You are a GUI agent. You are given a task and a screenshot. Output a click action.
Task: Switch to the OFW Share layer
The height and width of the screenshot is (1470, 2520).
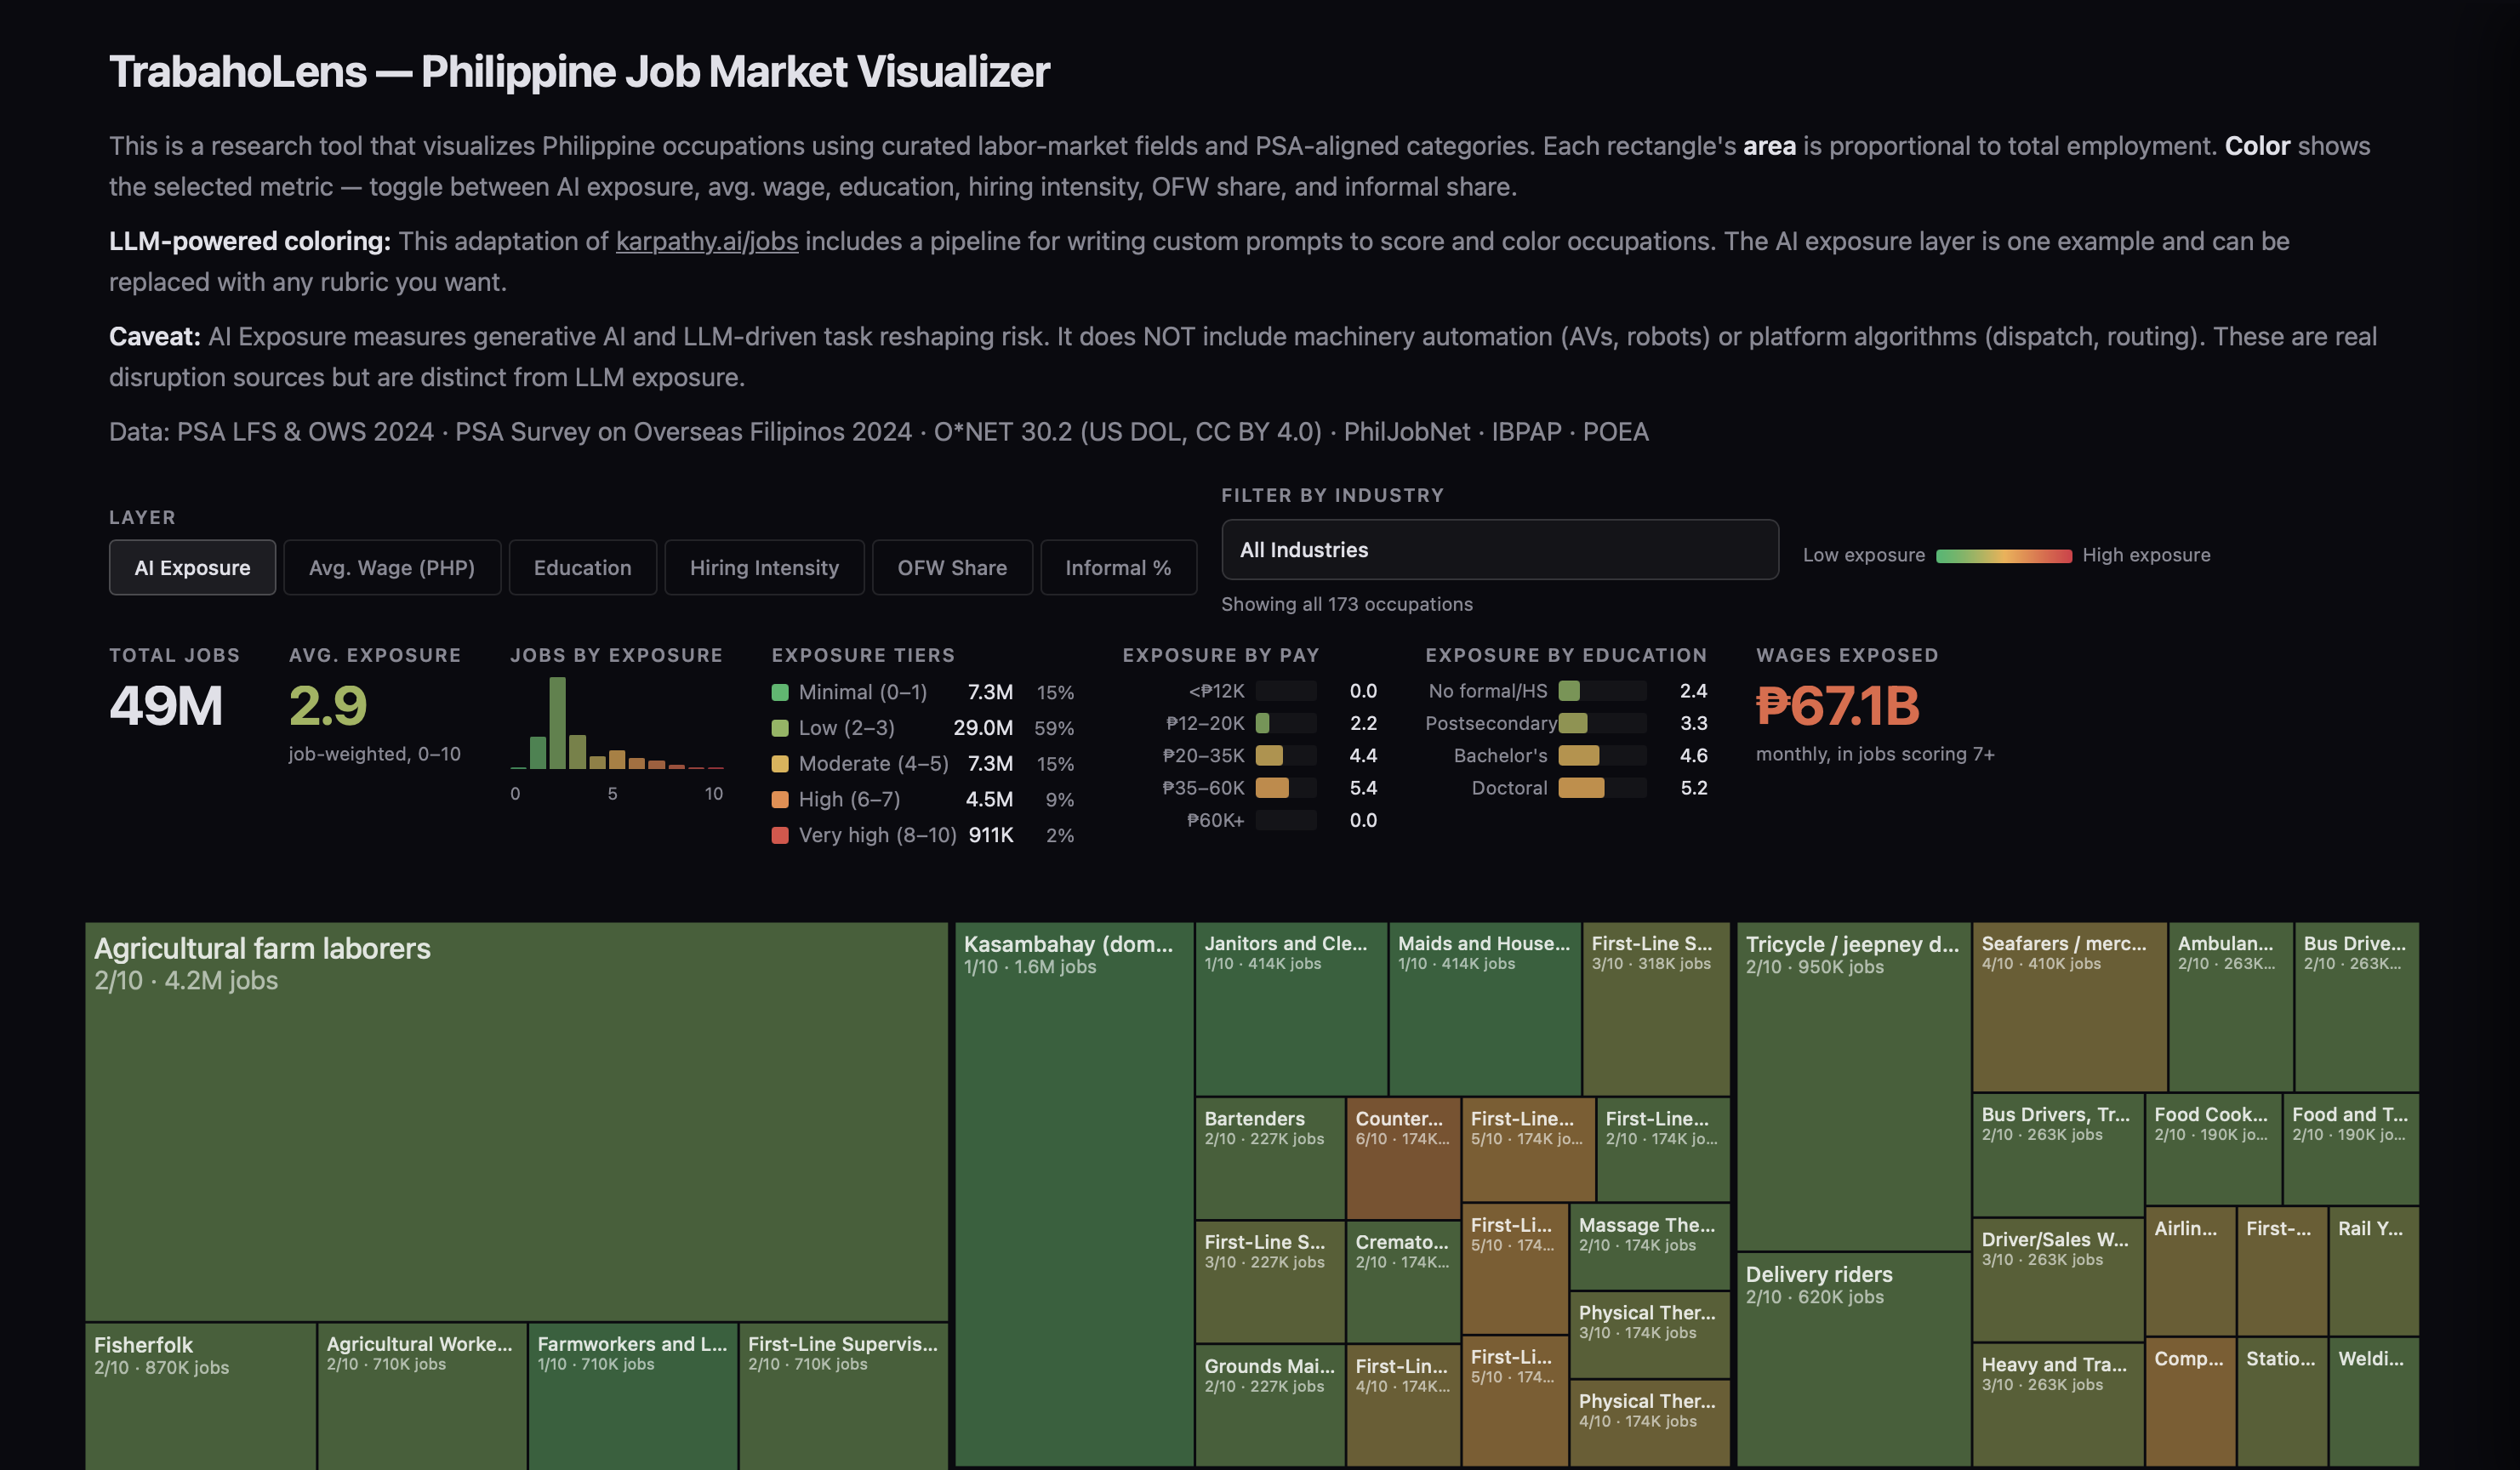click(951, 567)
